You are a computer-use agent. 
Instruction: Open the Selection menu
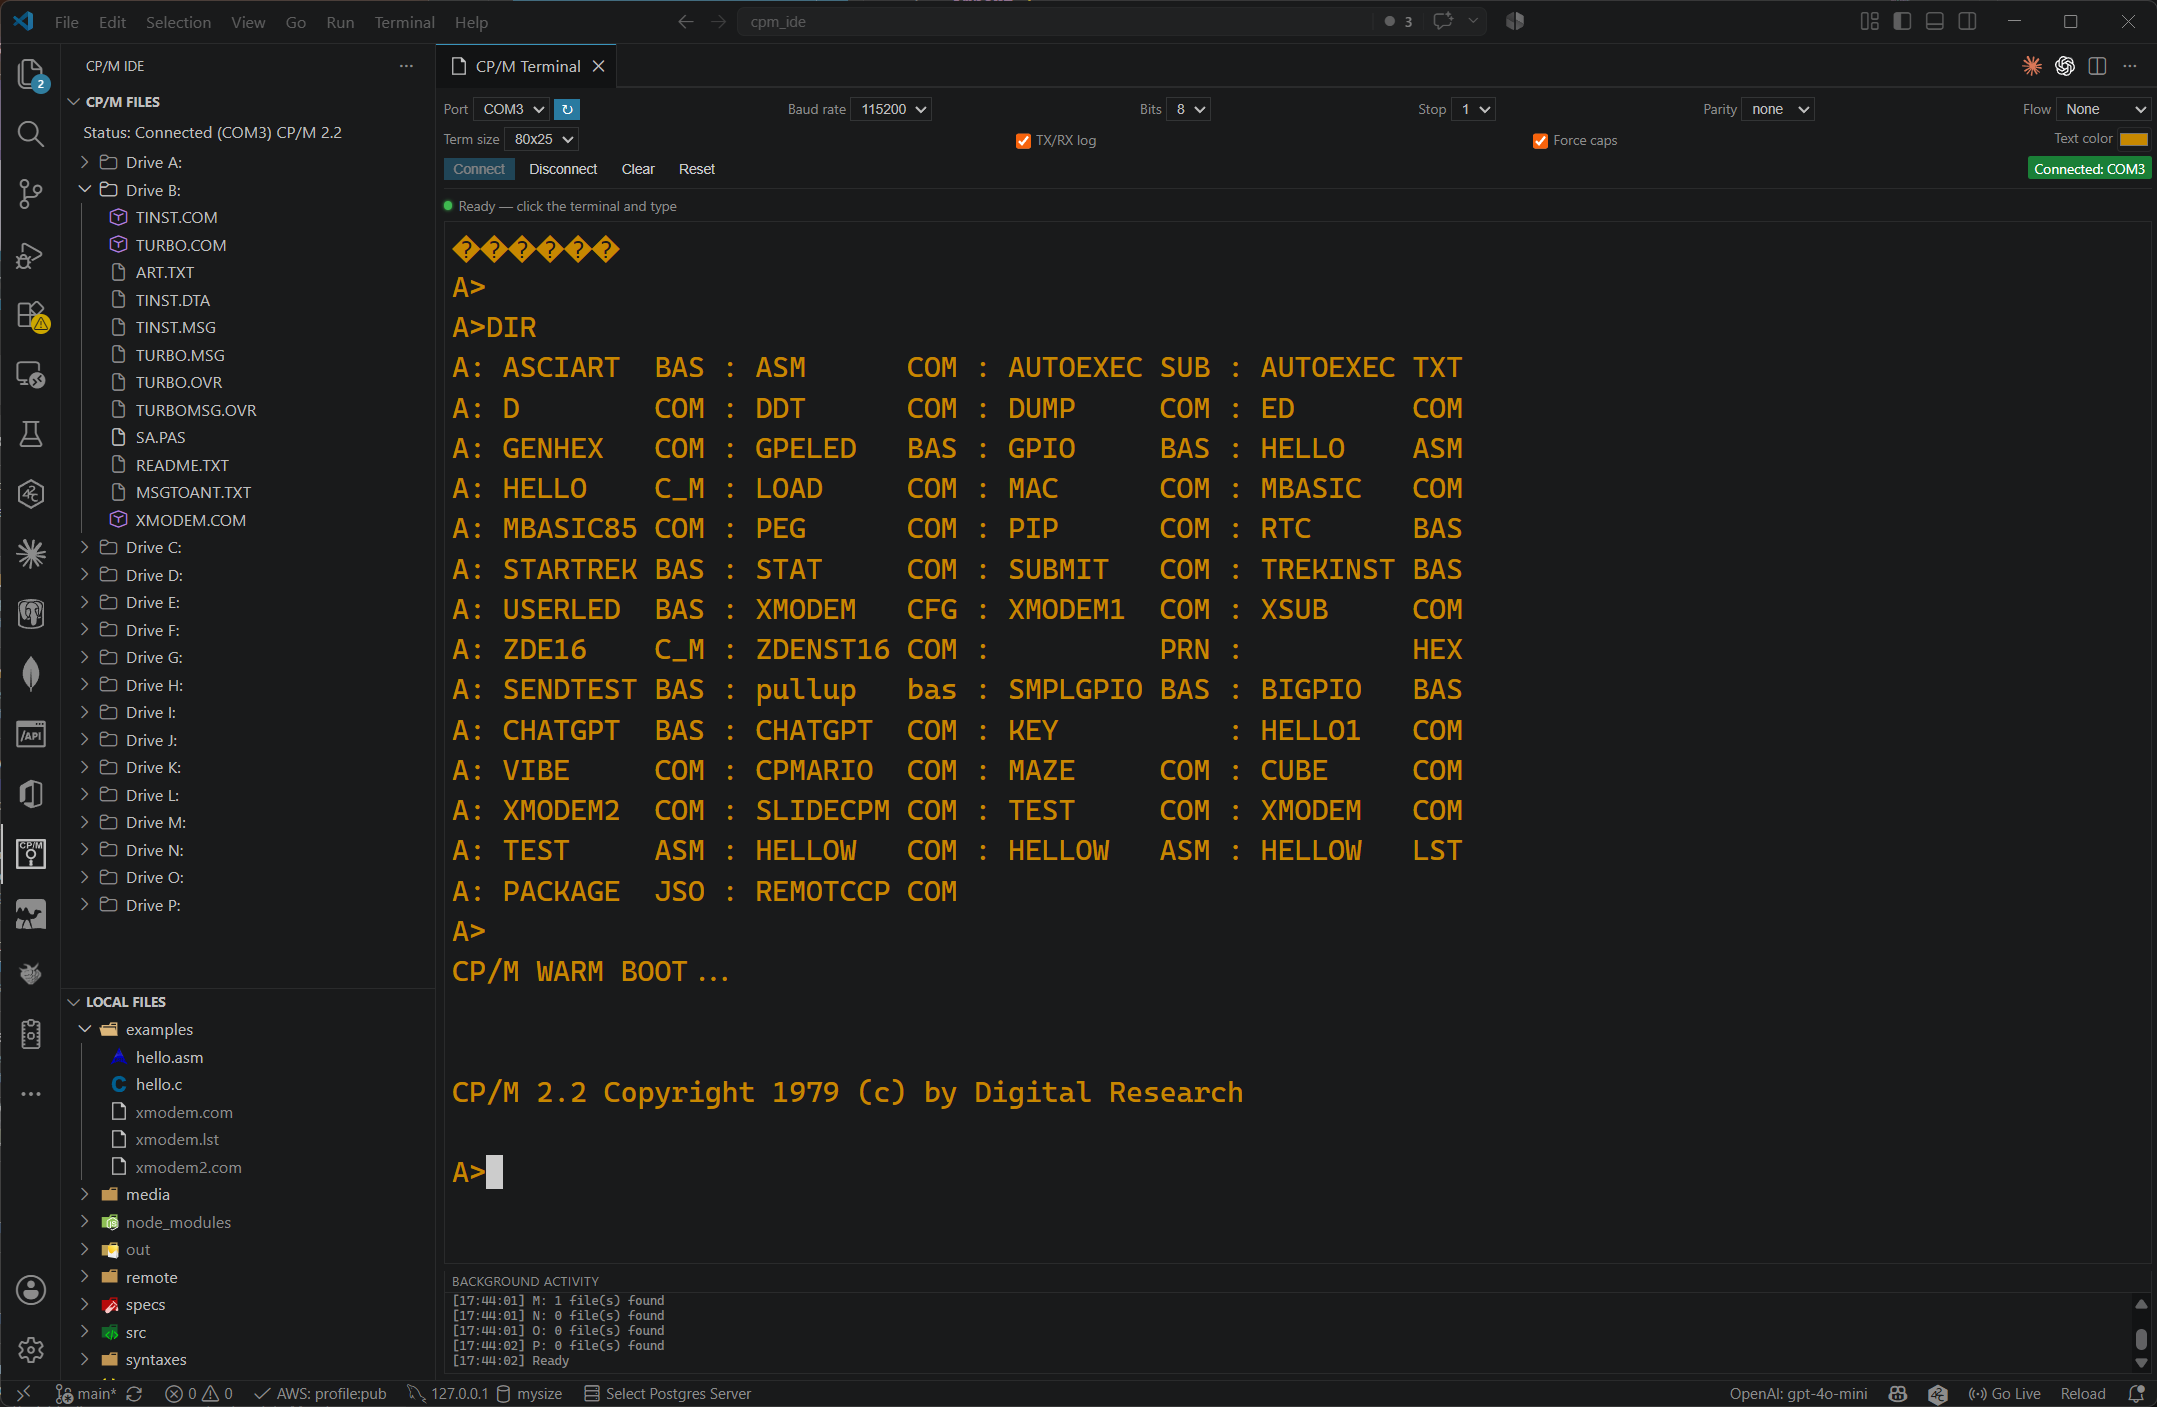click(178, 22)
